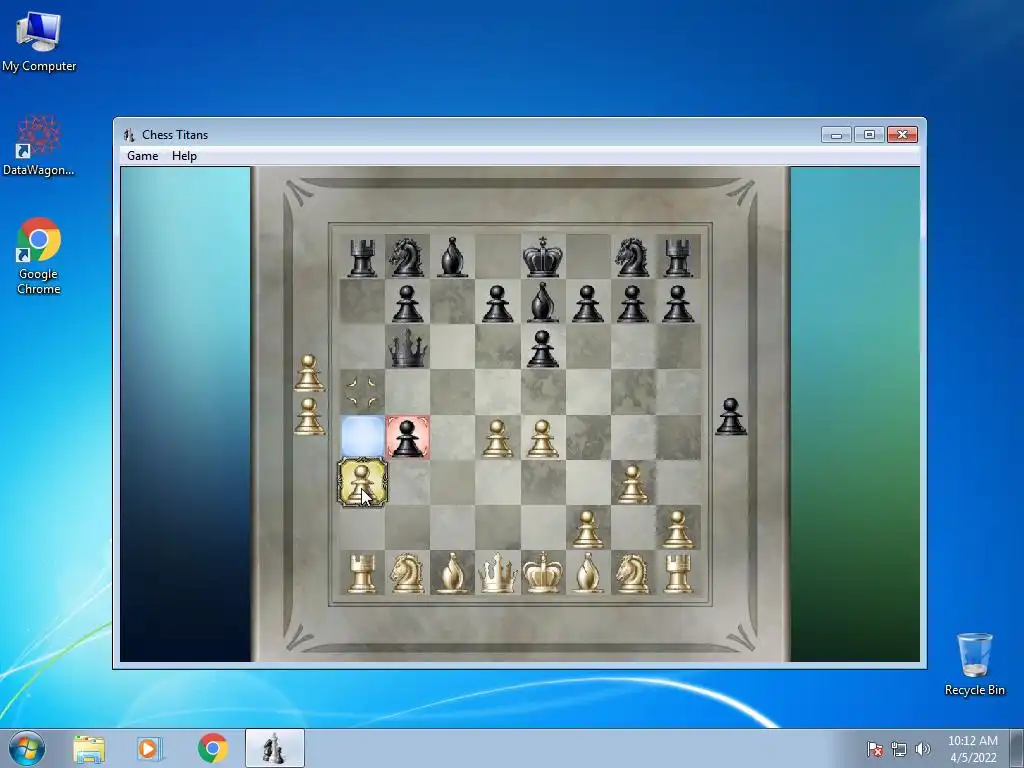The image size is (1024, 768).
Task: Click the black knight on b8
Action: [408, 257]
